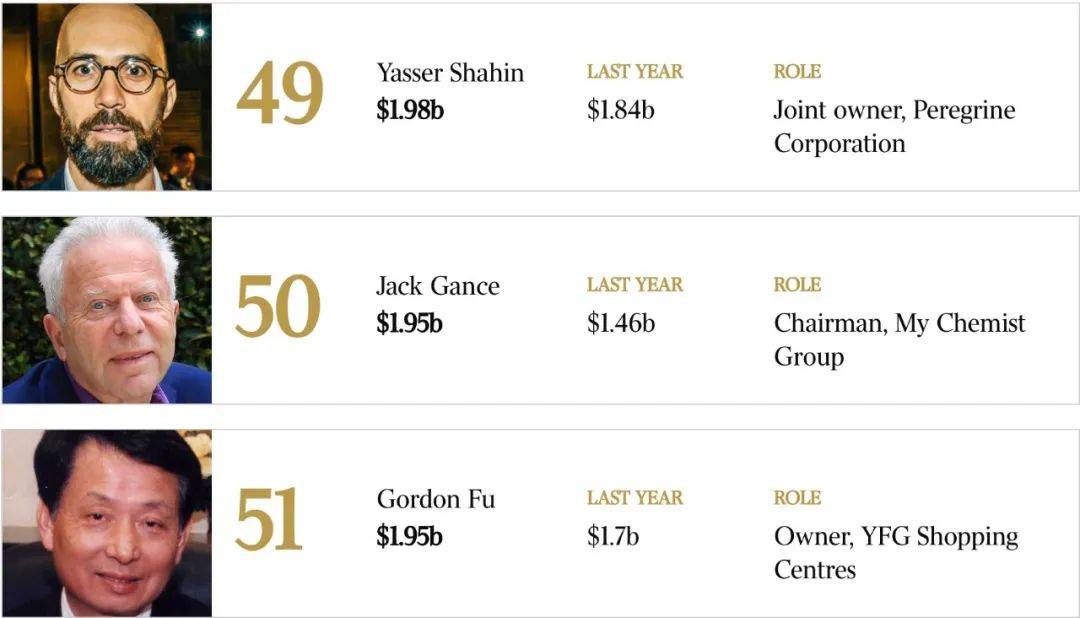Screen dimensions: 1080x618
Task: Open Yasser Shahin's portrait photo
Action: (107, 96)
